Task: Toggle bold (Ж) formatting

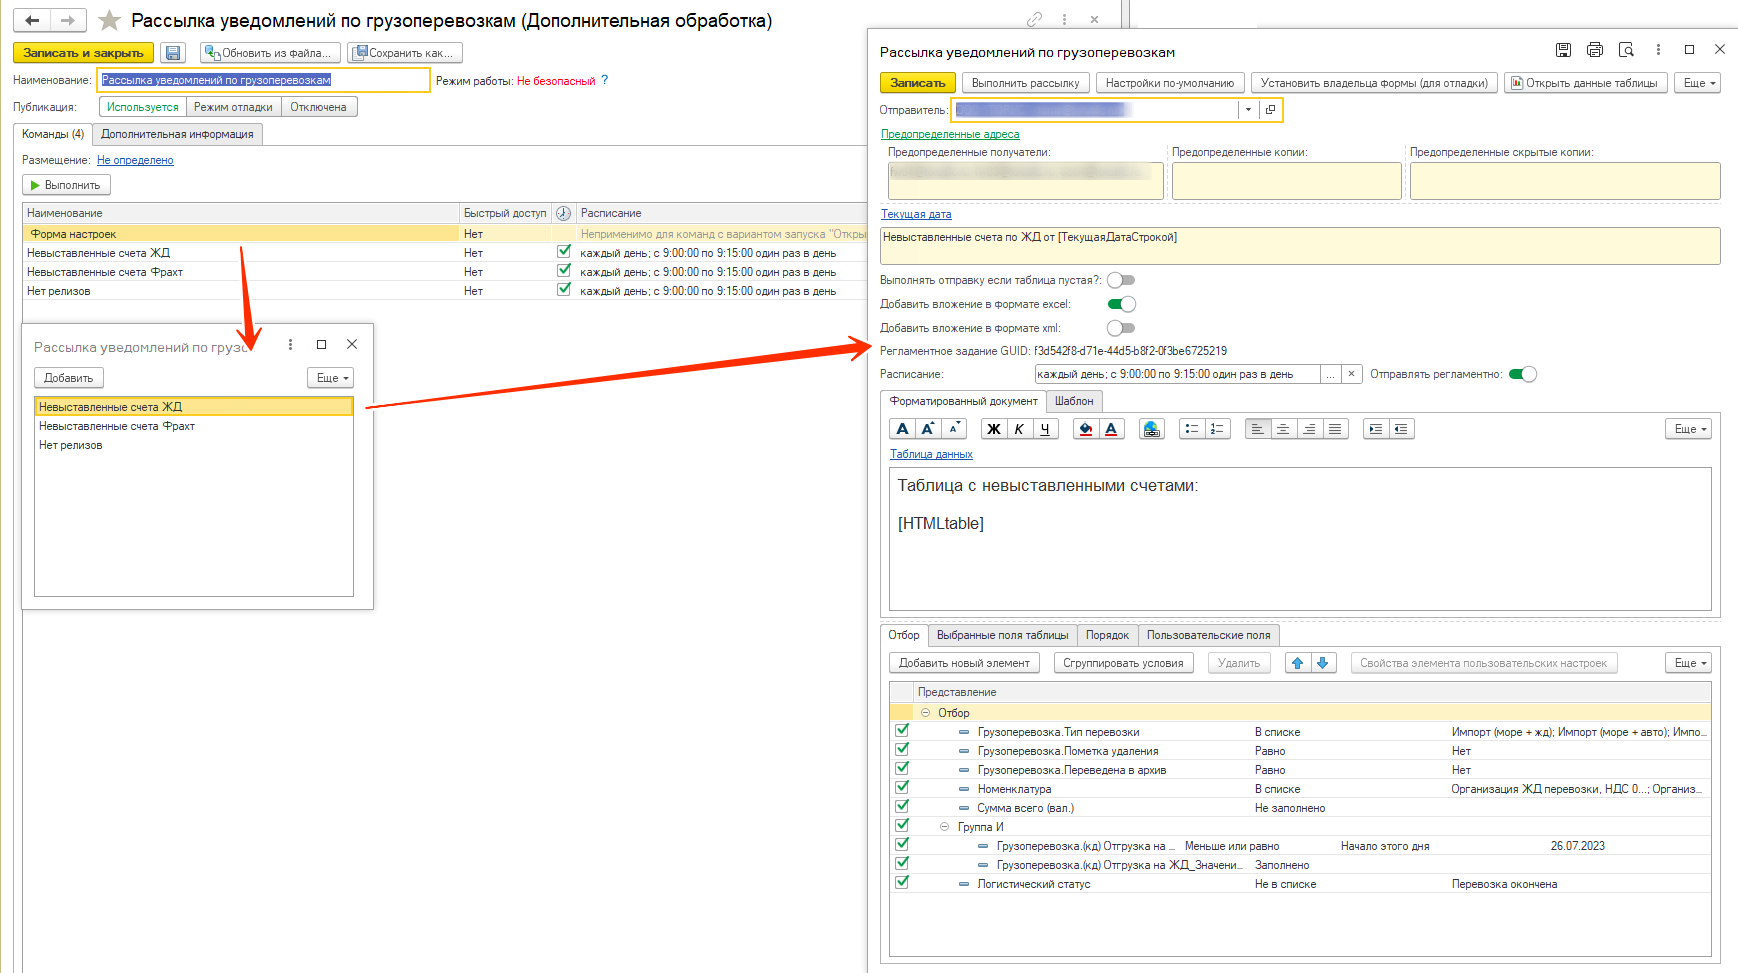Action: click(x=993, y=429)
